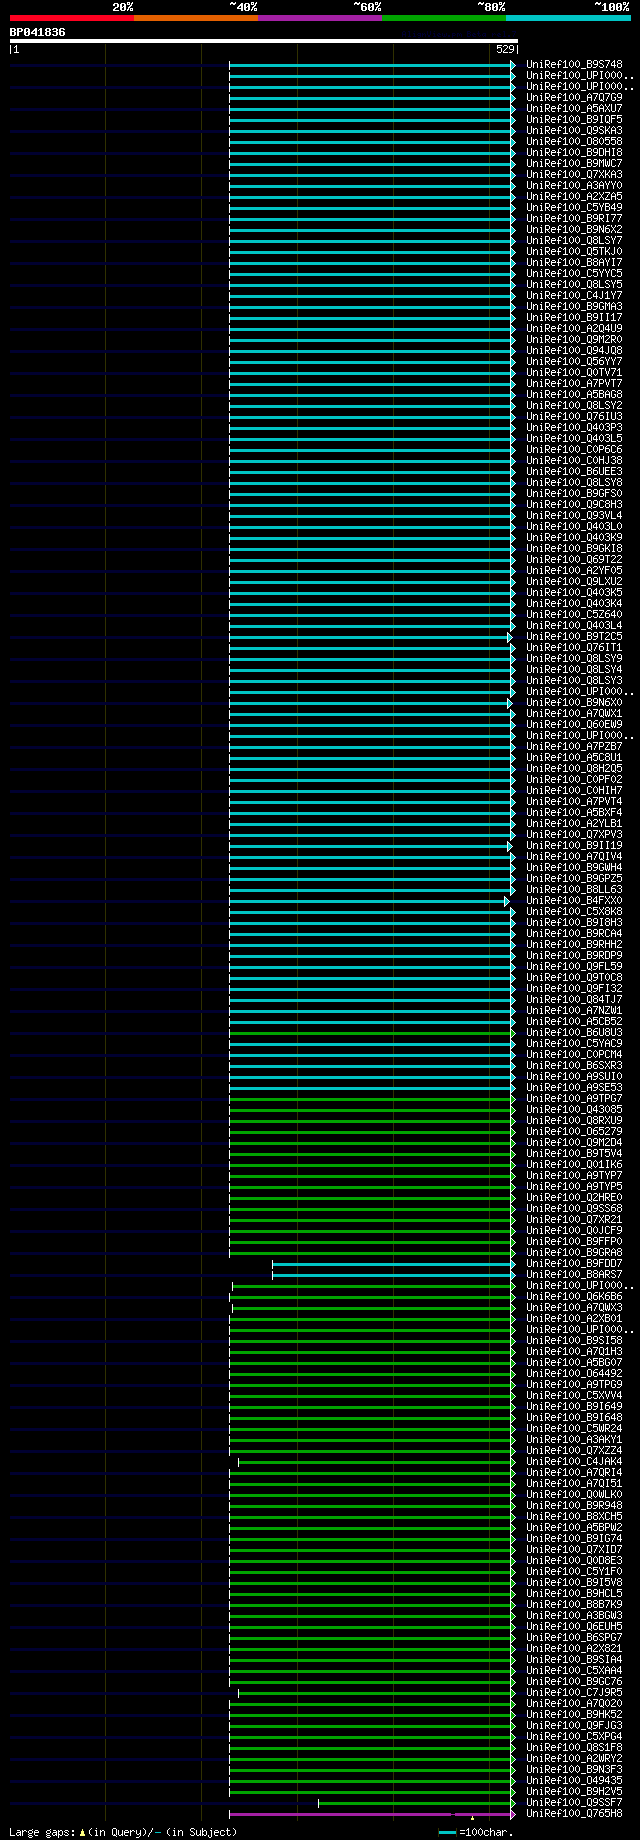Viewport: 640px width, 1840px height.
Task: Click the white query sequence bar 1–529
Action: (264, 41)
